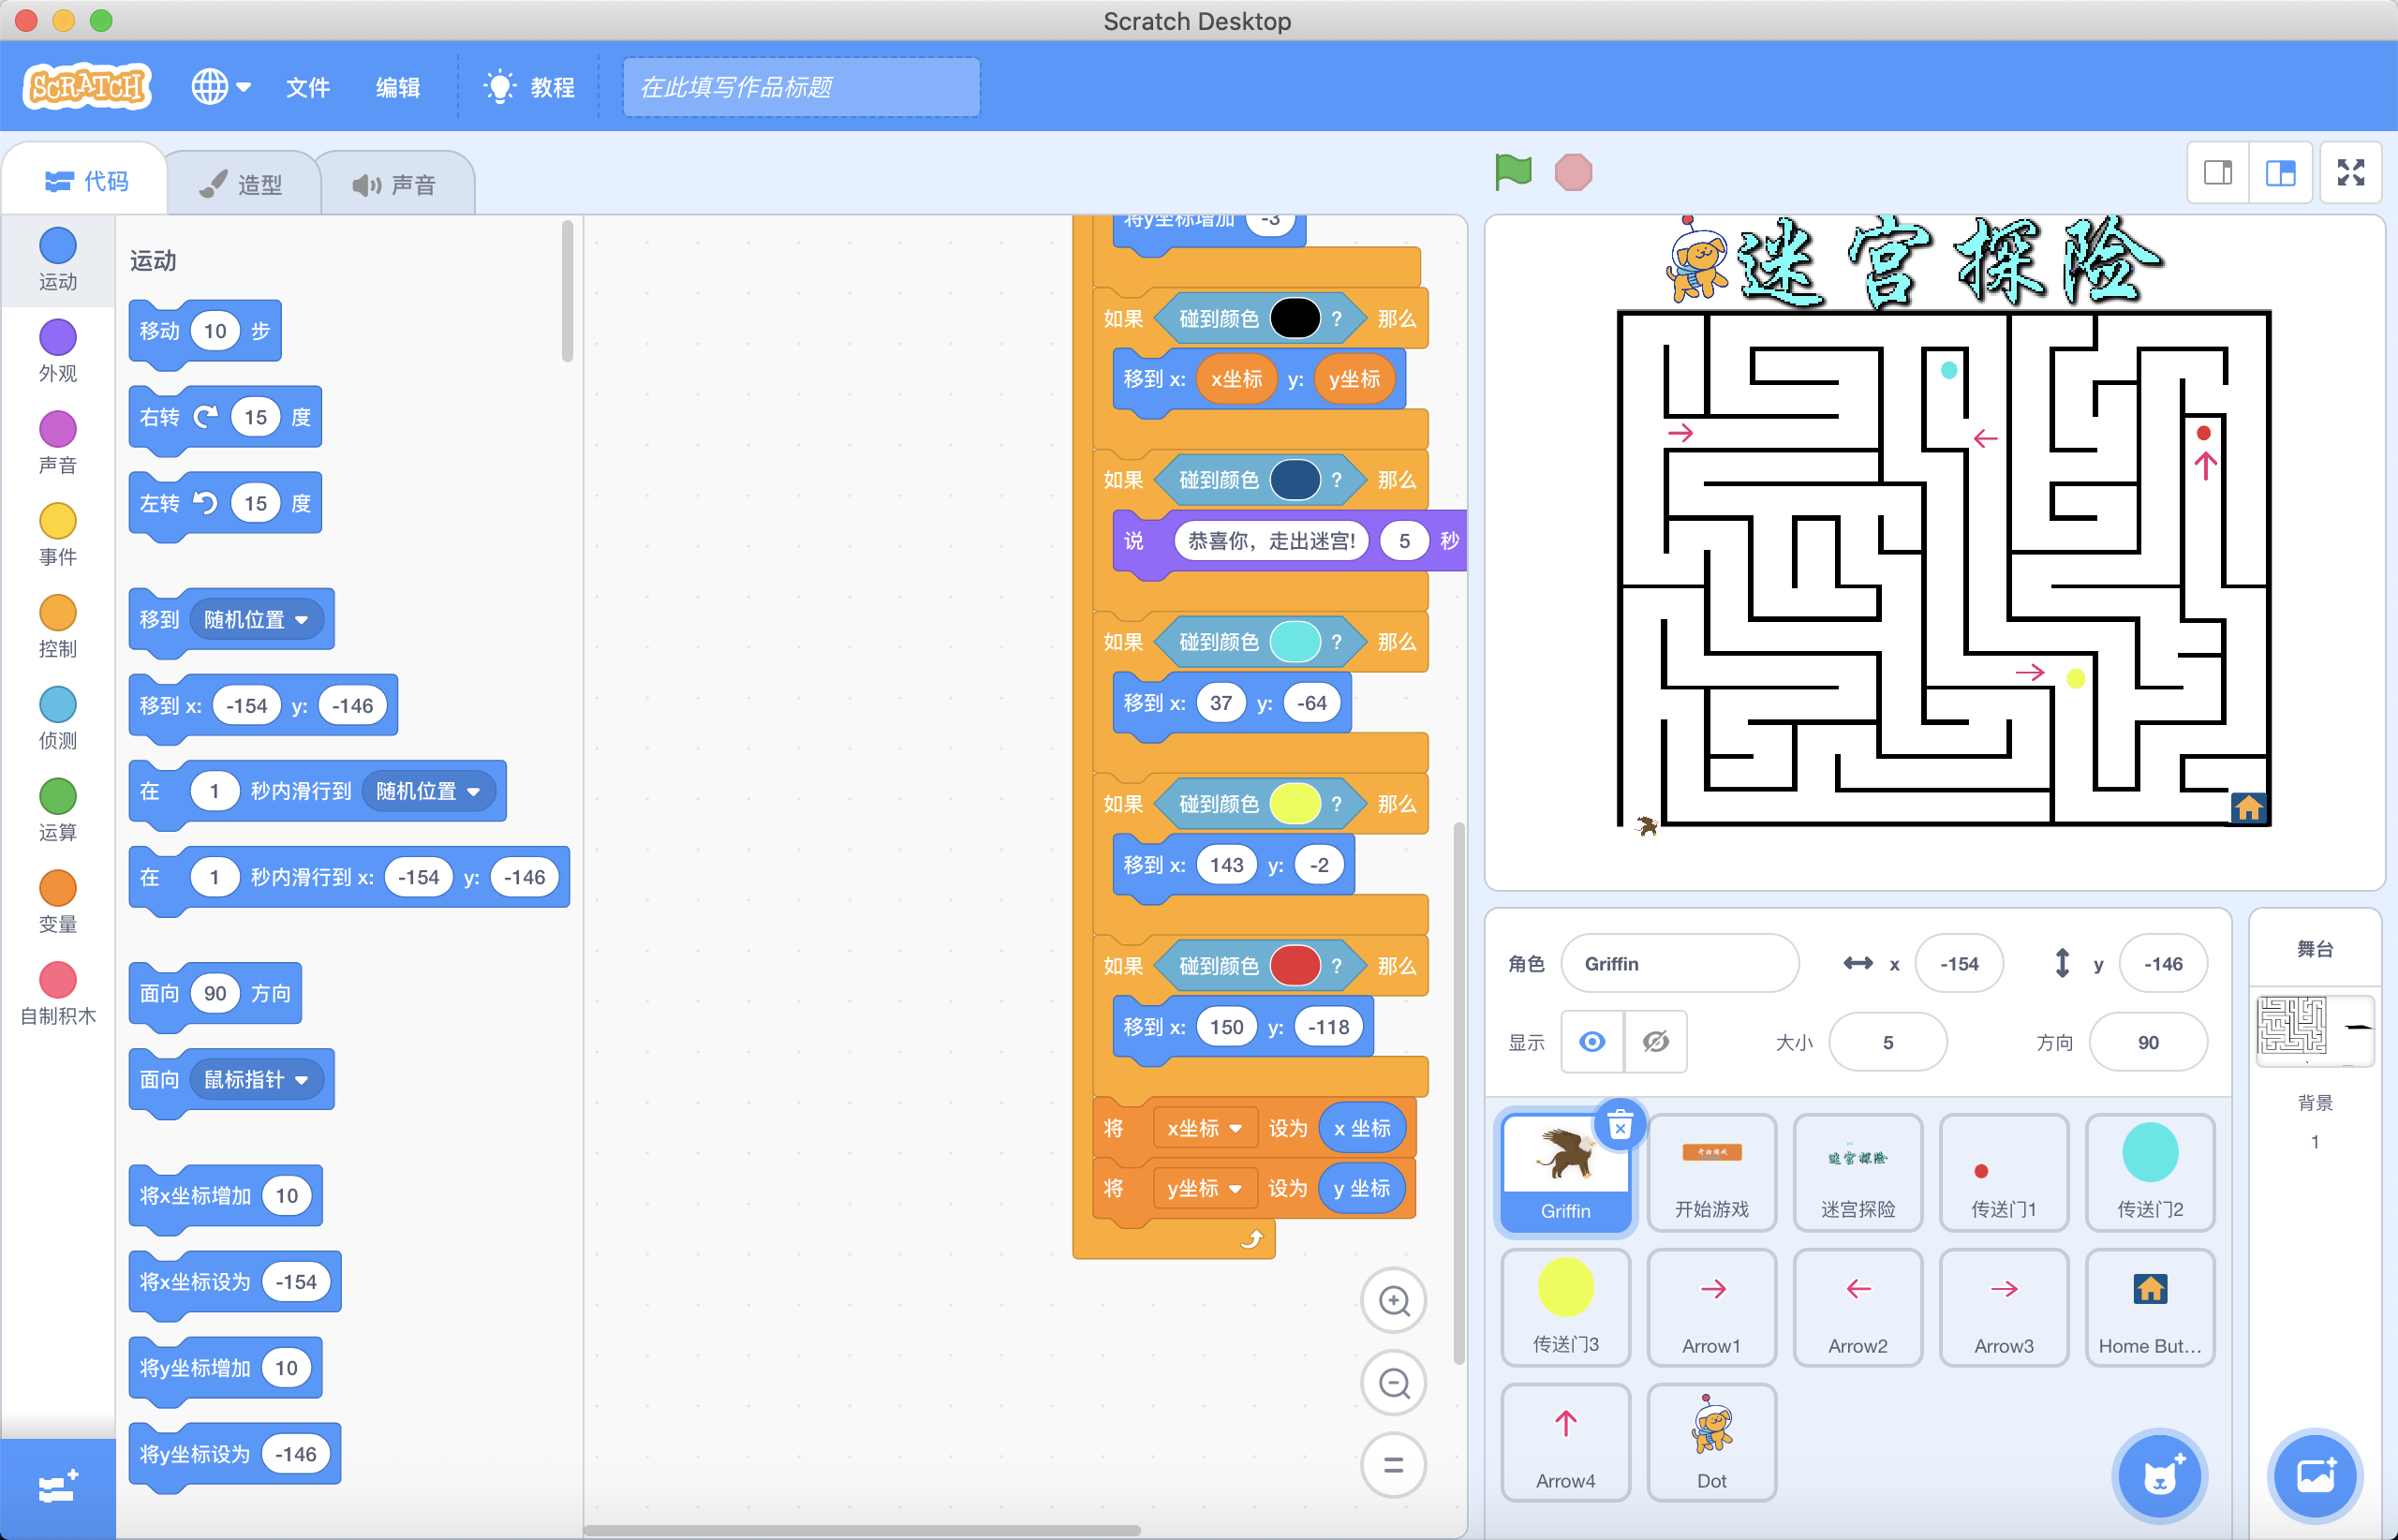Screen dimensions: 2398x1540
Task: Show the sprite with eye icon
Action: (x=1592, y=1042)
